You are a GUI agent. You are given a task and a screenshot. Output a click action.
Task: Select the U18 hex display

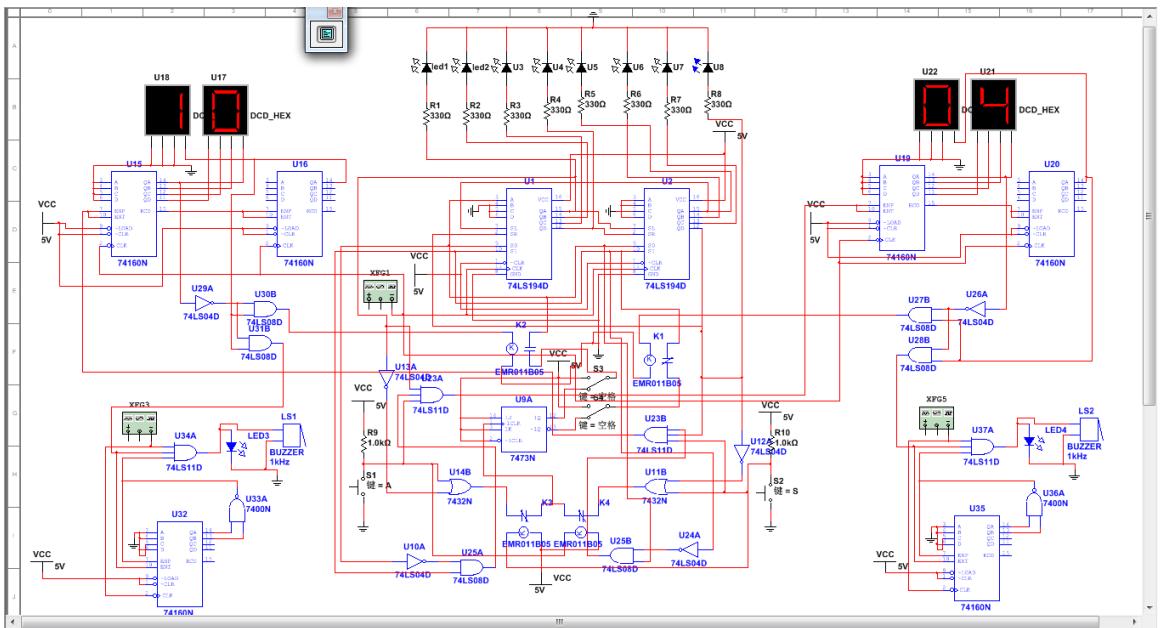tap(167, 110)
